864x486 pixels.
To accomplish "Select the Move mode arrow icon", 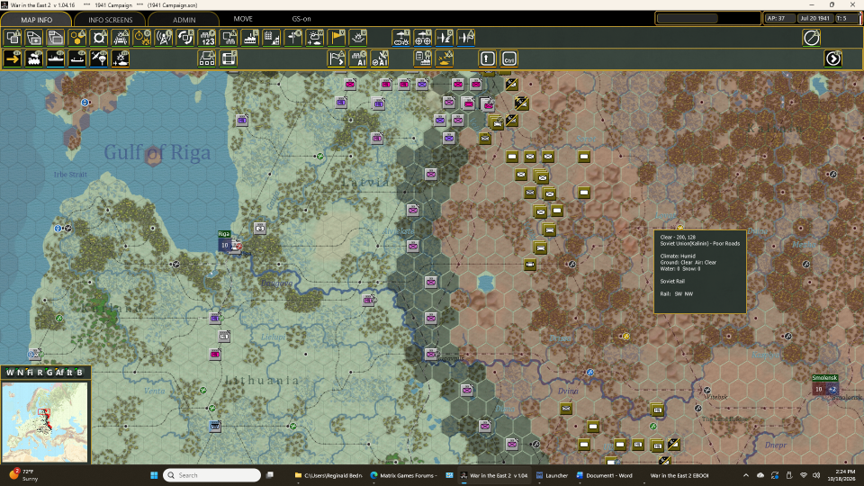I will (x=12, y=58).
